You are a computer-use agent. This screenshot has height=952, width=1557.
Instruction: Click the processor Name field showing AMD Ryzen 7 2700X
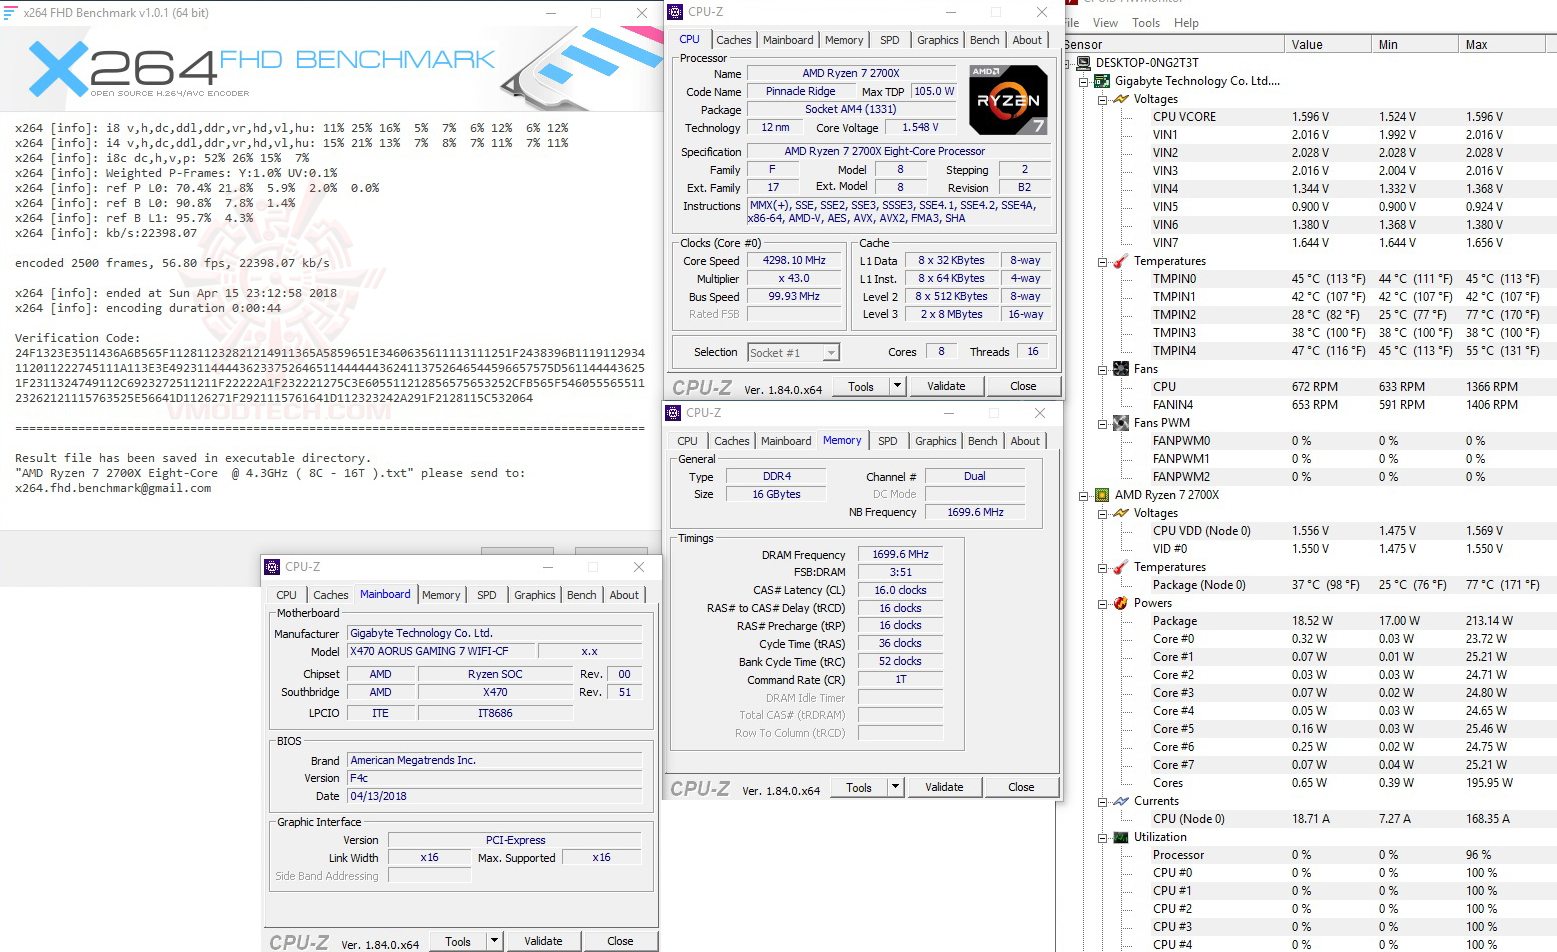[851, 73]
